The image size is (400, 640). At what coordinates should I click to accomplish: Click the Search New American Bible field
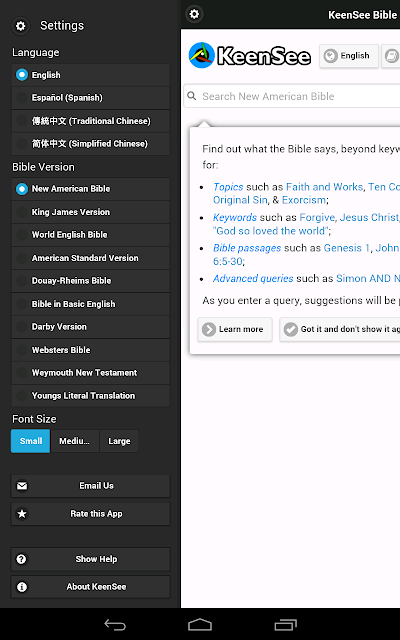292,96
